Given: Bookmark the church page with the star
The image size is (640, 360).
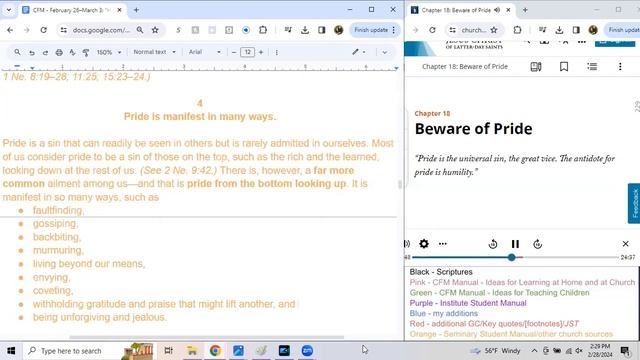Looking at the screenshot, I should pyautogui.click(x=494, y=30).
